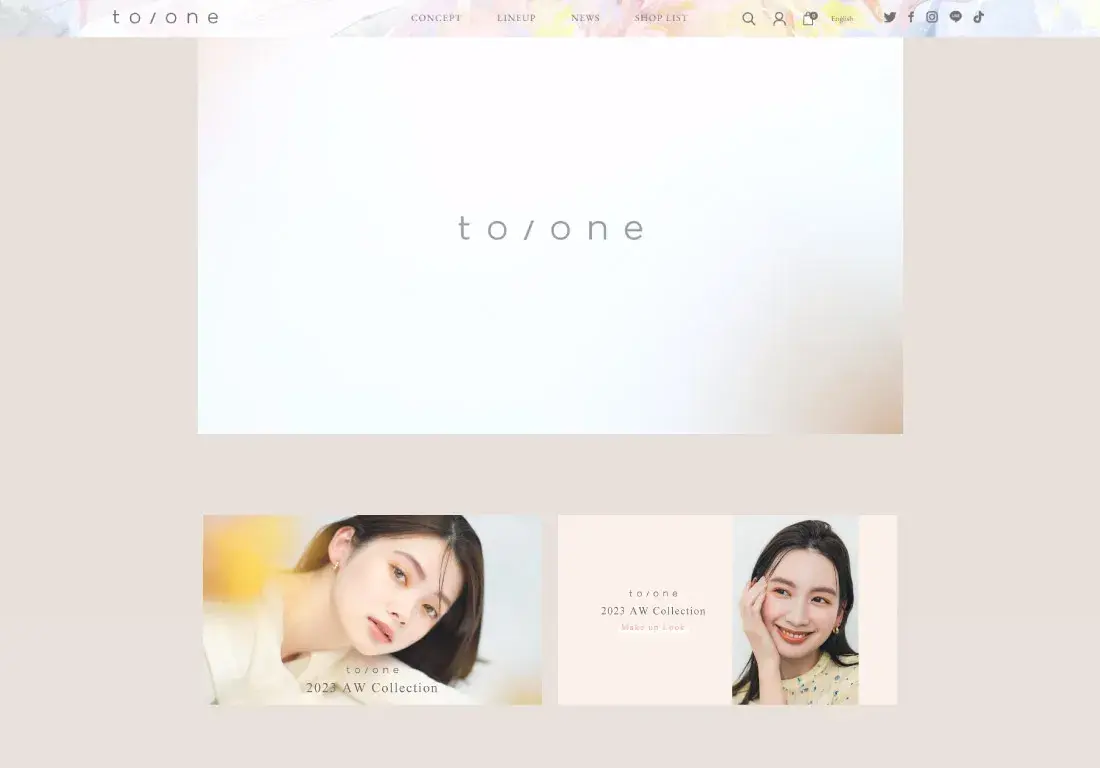The width and height of the screenshot is (1100, 768).
Task: Open the shopping bag cart
Action: (x=808, y=18)
